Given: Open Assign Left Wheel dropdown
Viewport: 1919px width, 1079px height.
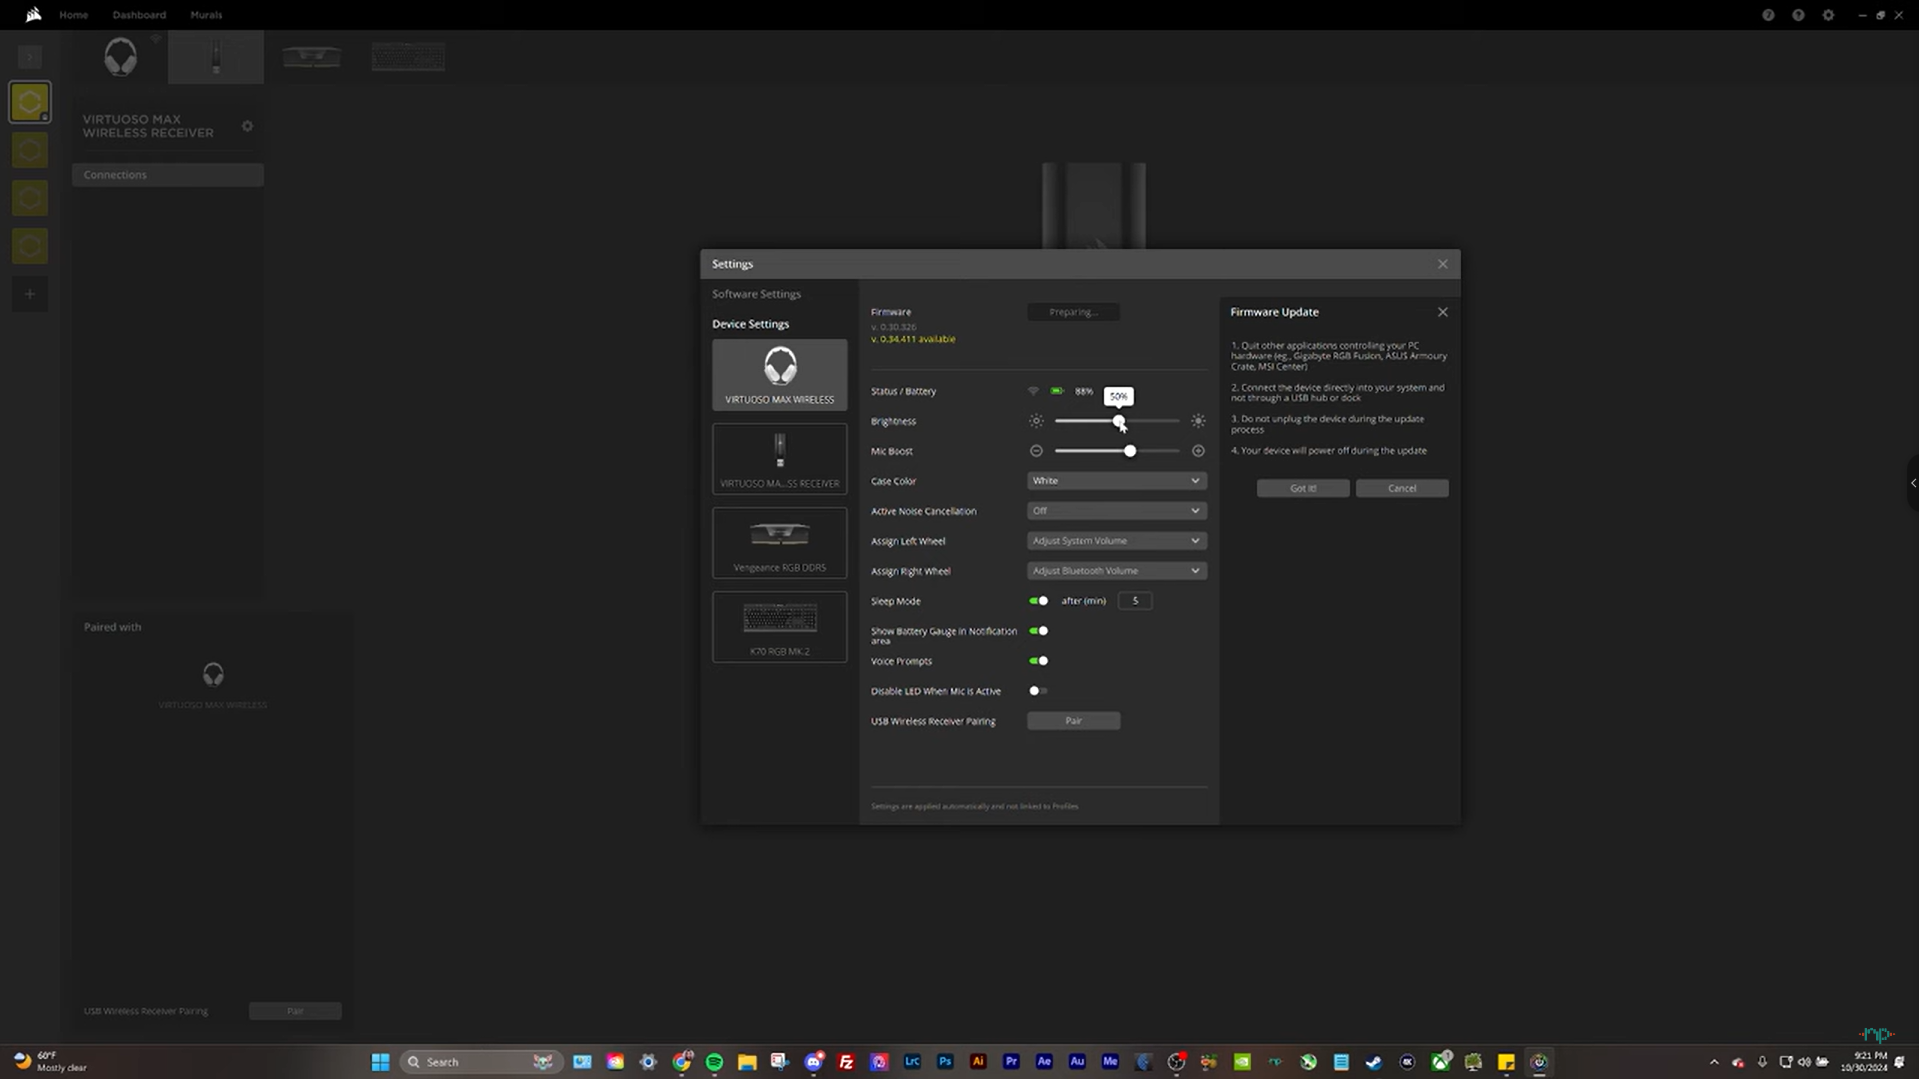Looking at the screenshot, I should (1116, 541).
